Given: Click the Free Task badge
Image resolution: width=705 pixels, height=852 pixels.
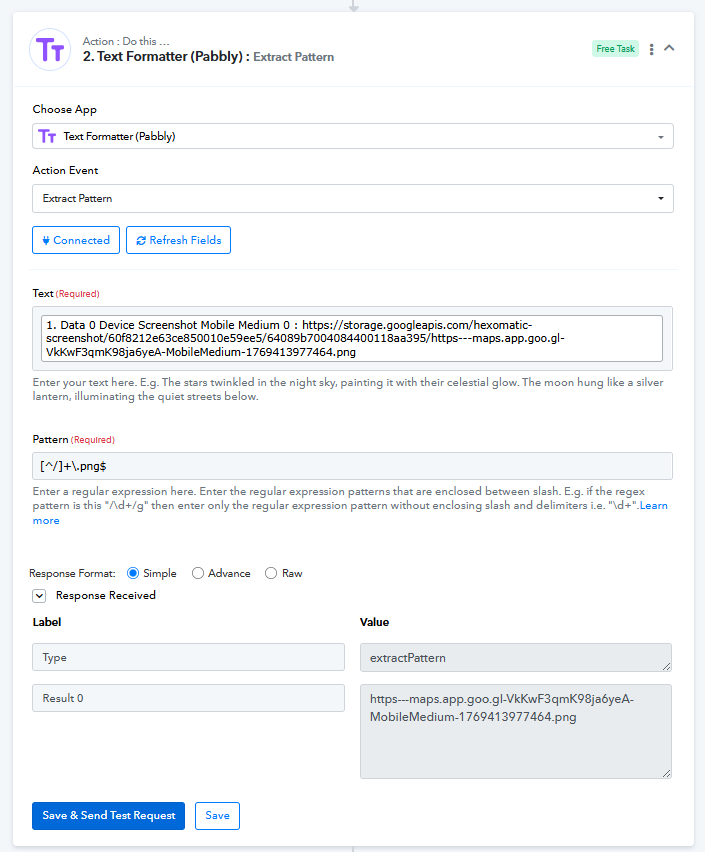Looking at the screenshot, I should tap(615, 49).
